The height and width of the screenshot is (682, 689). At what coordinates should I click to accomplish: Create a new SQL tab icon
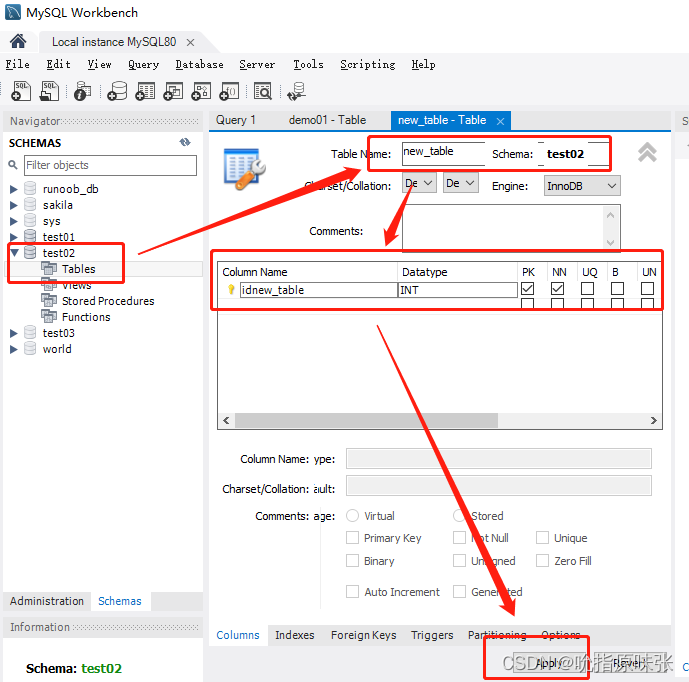click(21, 91)
